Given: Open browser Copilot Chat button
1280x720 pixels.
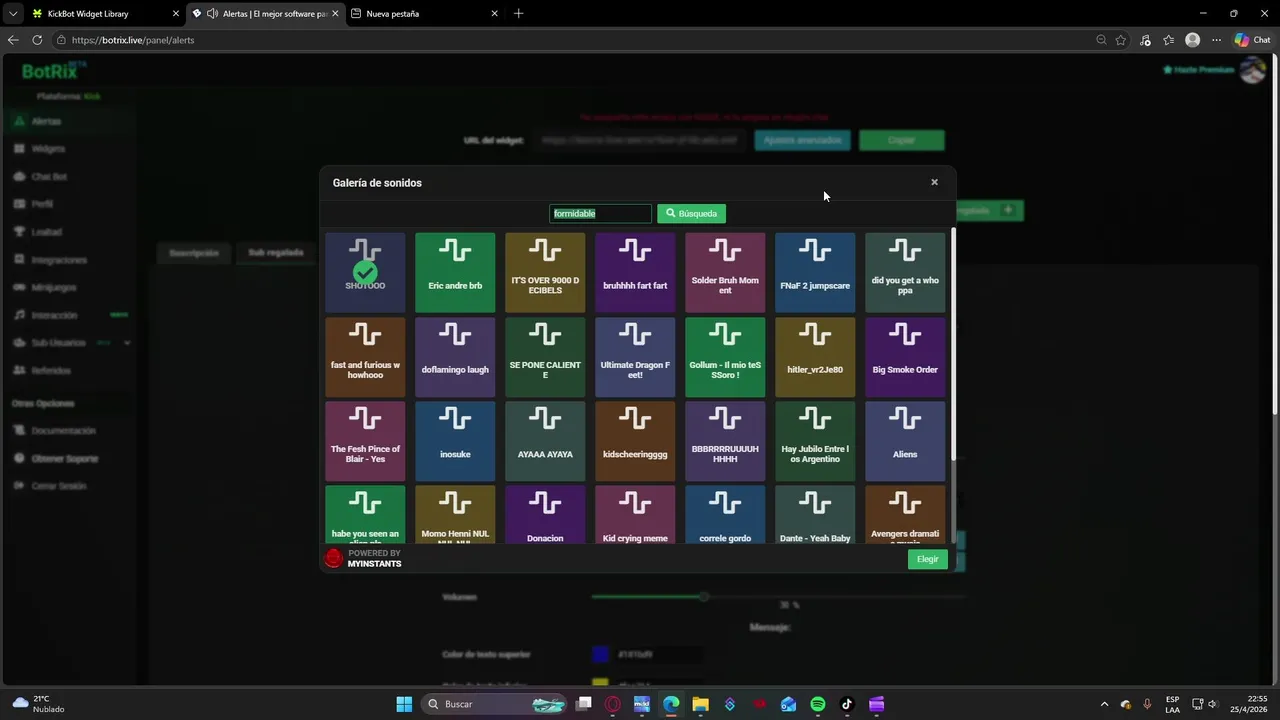Looking at the screenshot, I should coord(1252,40).
